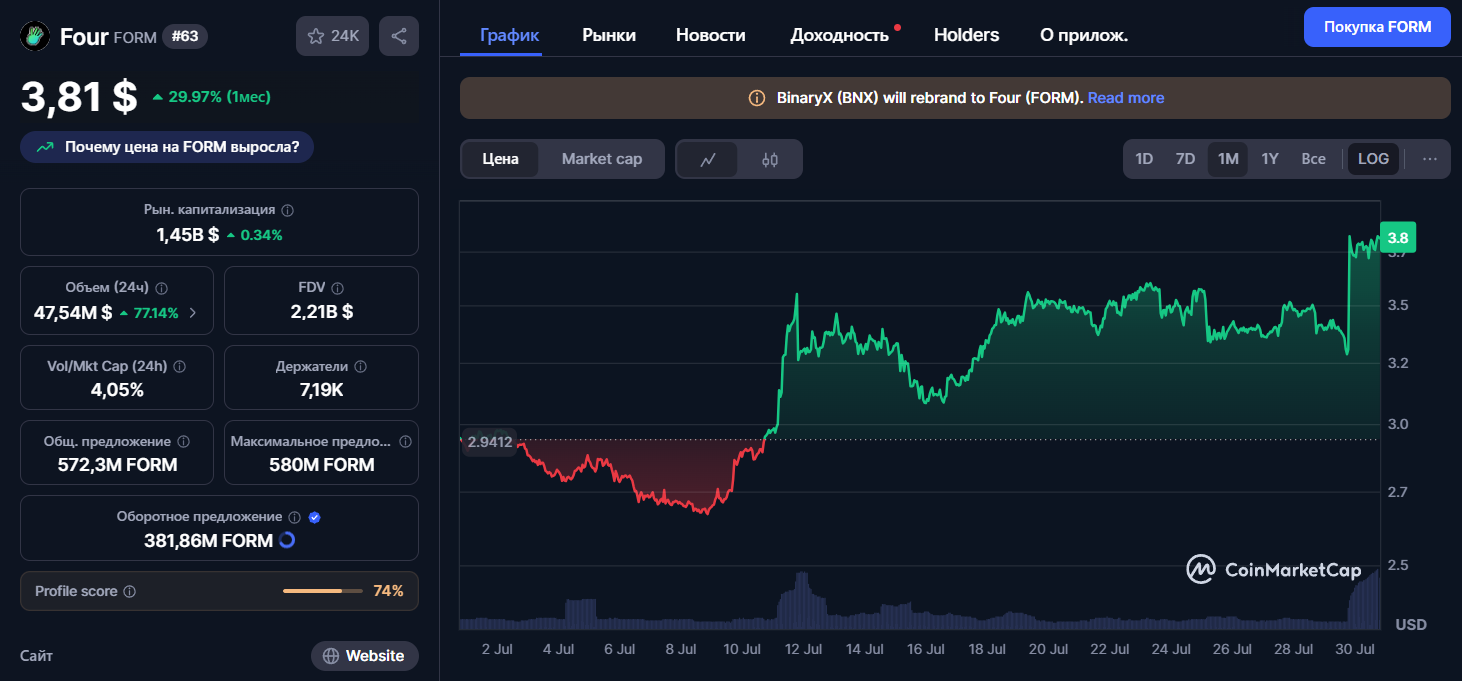Screen dimensions: 1462x681
Task: Click the 572,3M FORM total supply value
Action: 118,465
